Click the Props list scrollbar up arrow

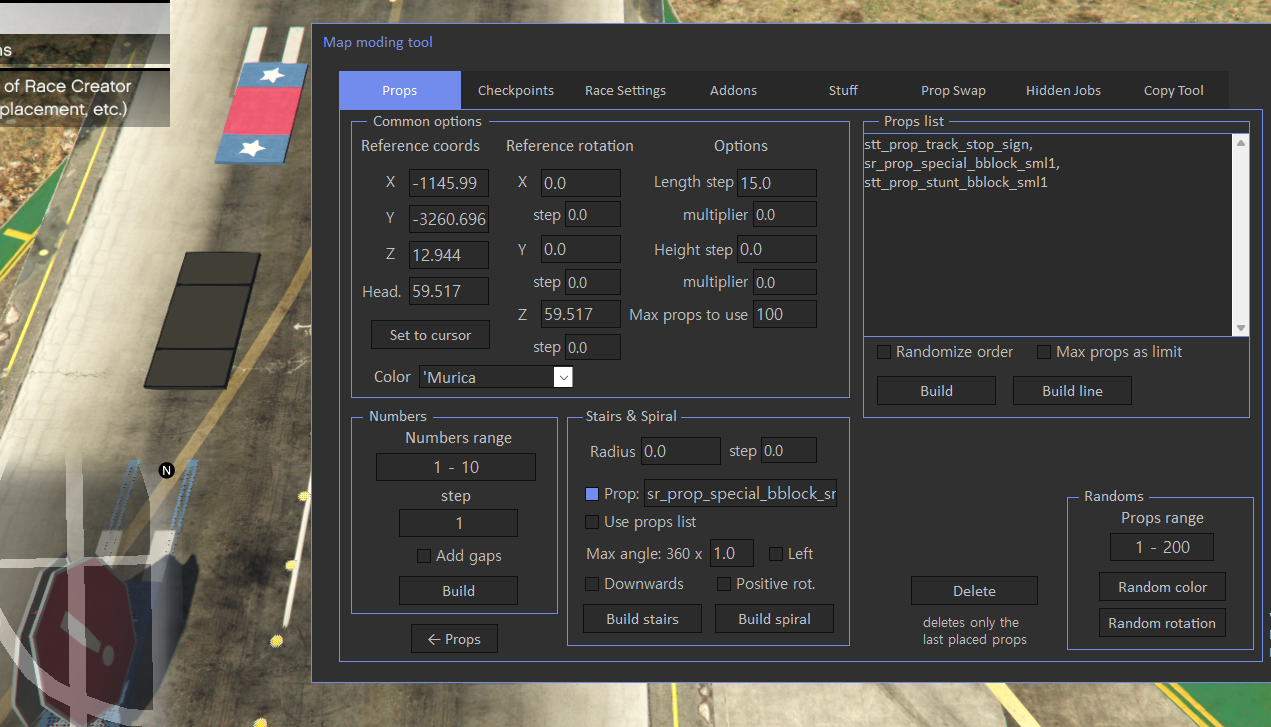(x=1241, y=142)
